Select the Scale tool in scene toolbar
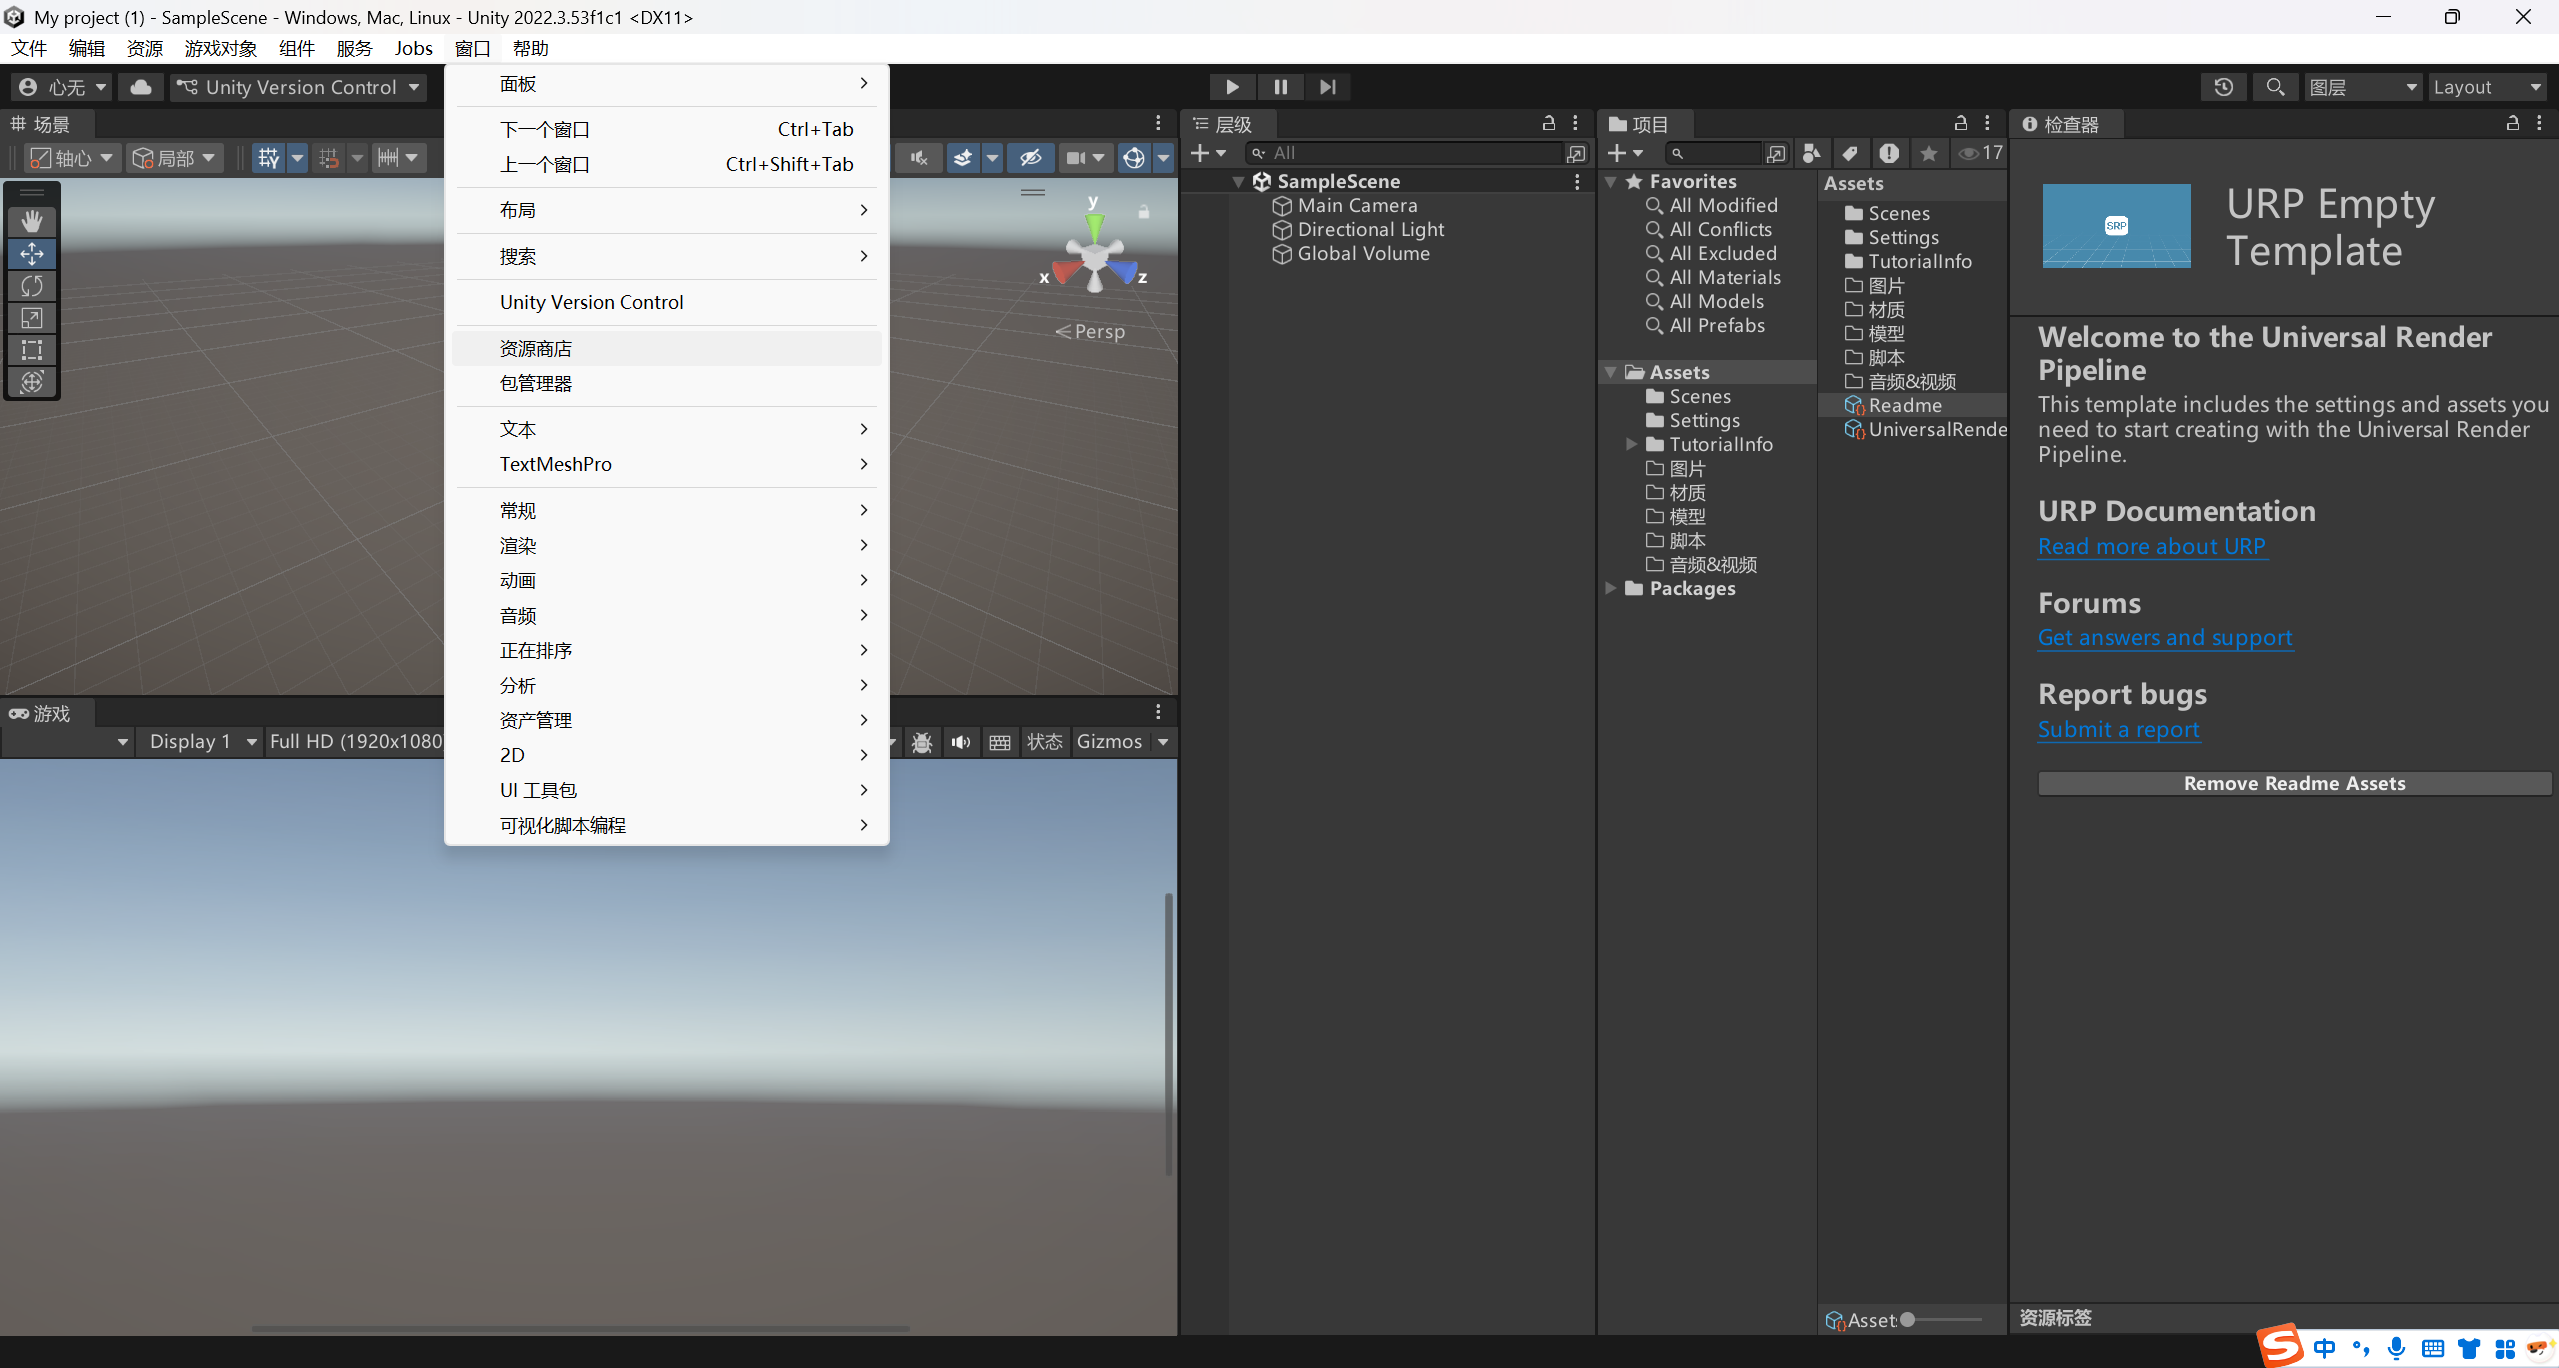2559x1368 pixels. tap(32, 318)
